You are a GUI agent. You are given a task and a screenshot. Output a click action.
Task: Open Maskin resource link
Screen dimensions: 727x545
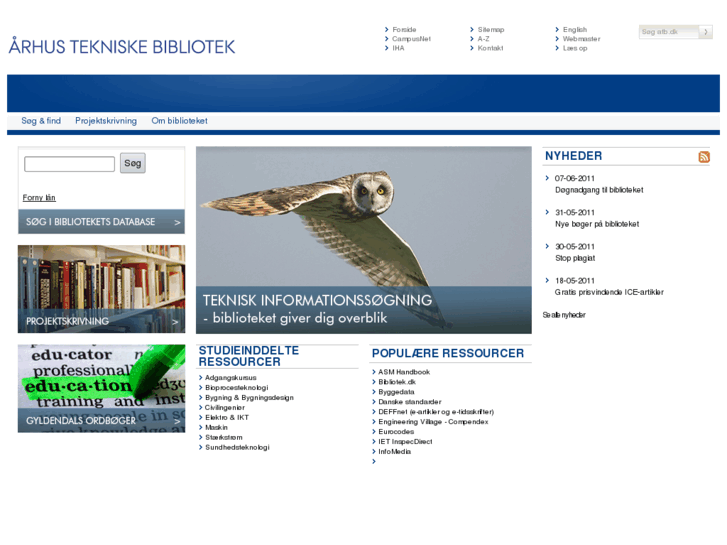point(216,428)
